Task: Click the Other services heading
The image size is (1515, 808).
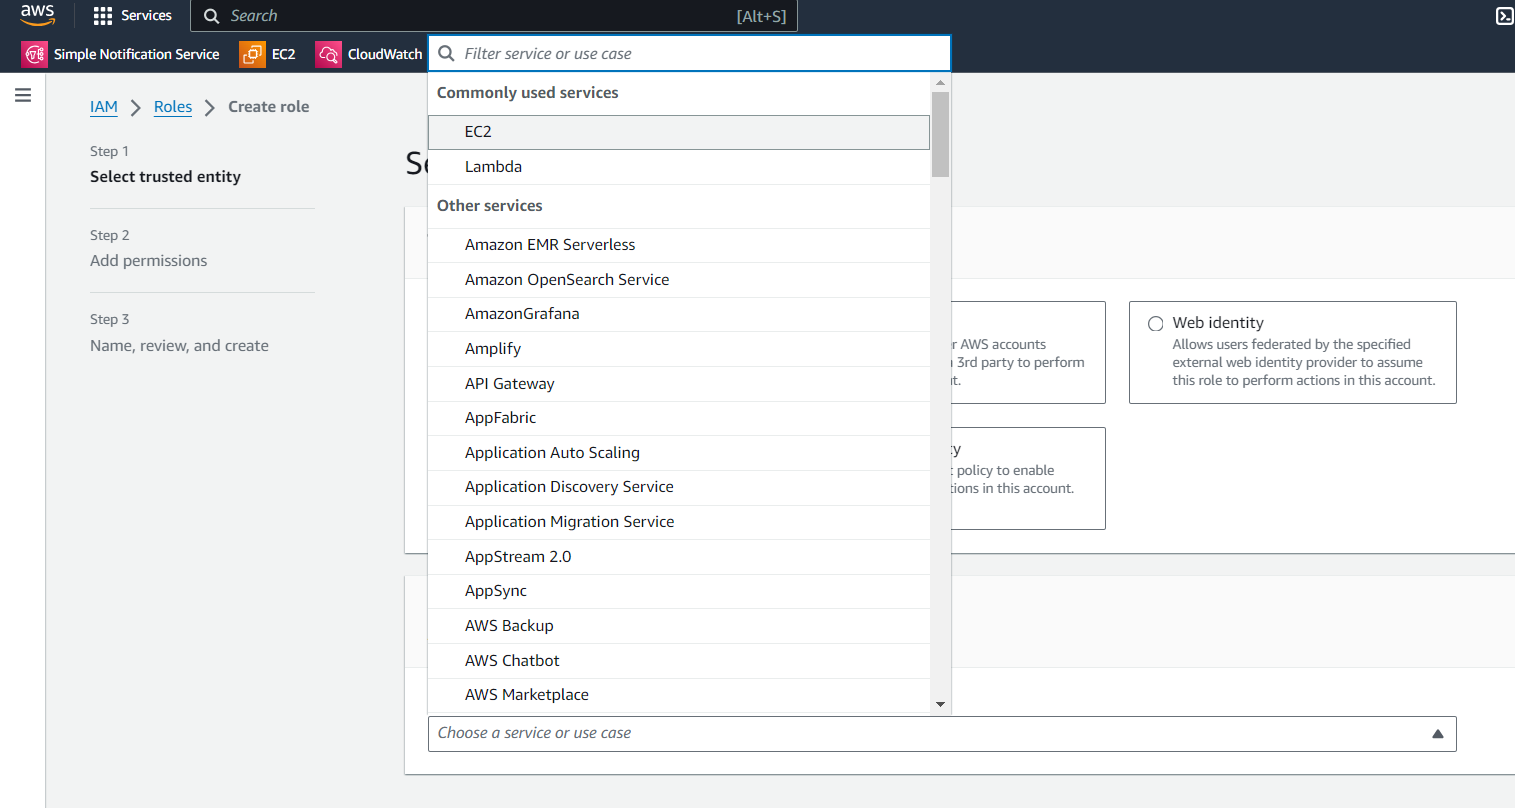Action: [490, 206]
